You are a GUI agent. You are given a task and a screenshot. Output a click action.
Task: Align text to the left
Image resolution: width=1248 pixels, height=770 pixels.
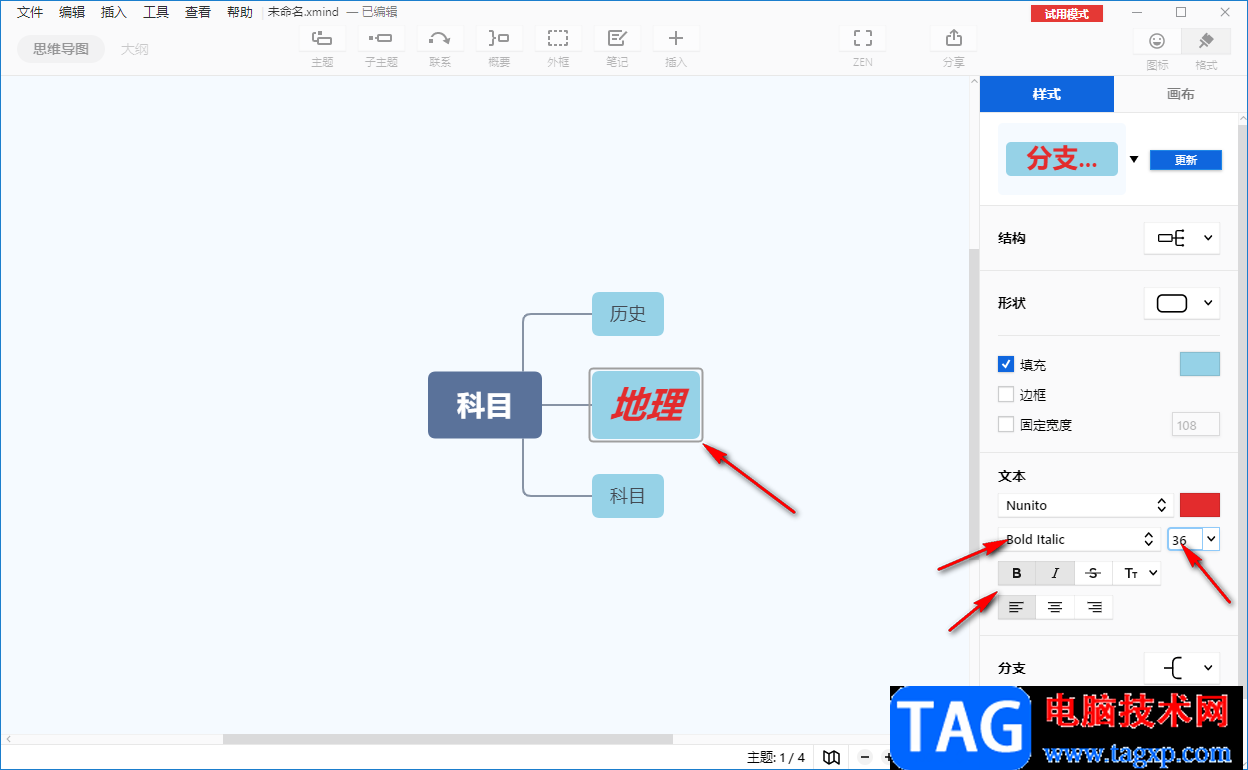coord(1017,607)
